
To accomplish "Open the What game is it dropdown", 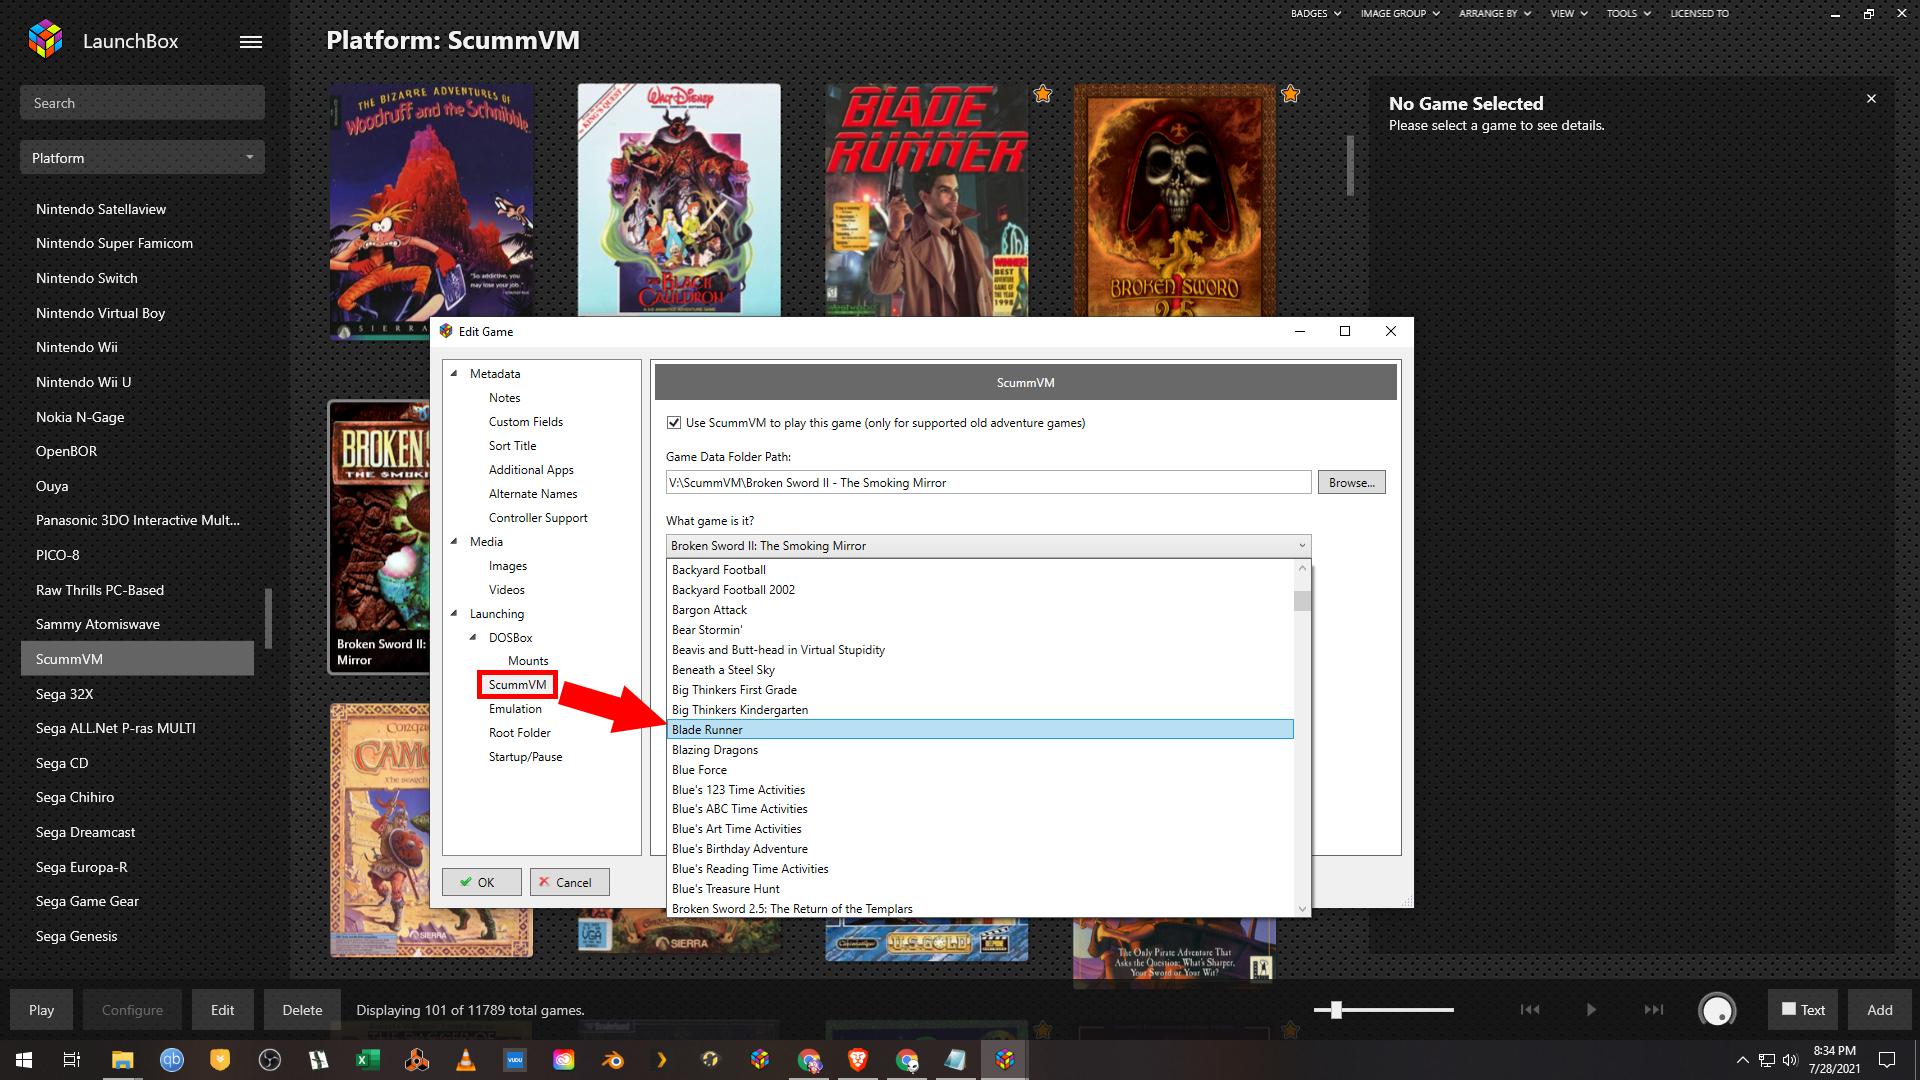I will coord(988,546).
